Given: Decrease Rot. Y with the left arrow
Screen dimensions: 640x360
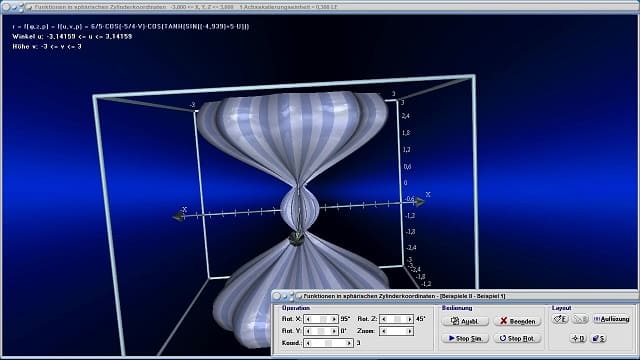Looking at the screenshot, I should (x=308, y=331).
